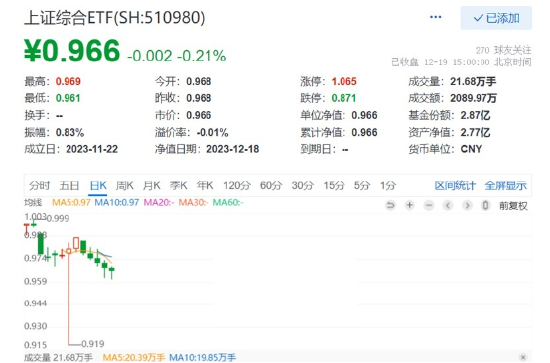Click the MA10:0.97 moving average label
Screen dimensions: 550x363
click(x=117, y=202)
